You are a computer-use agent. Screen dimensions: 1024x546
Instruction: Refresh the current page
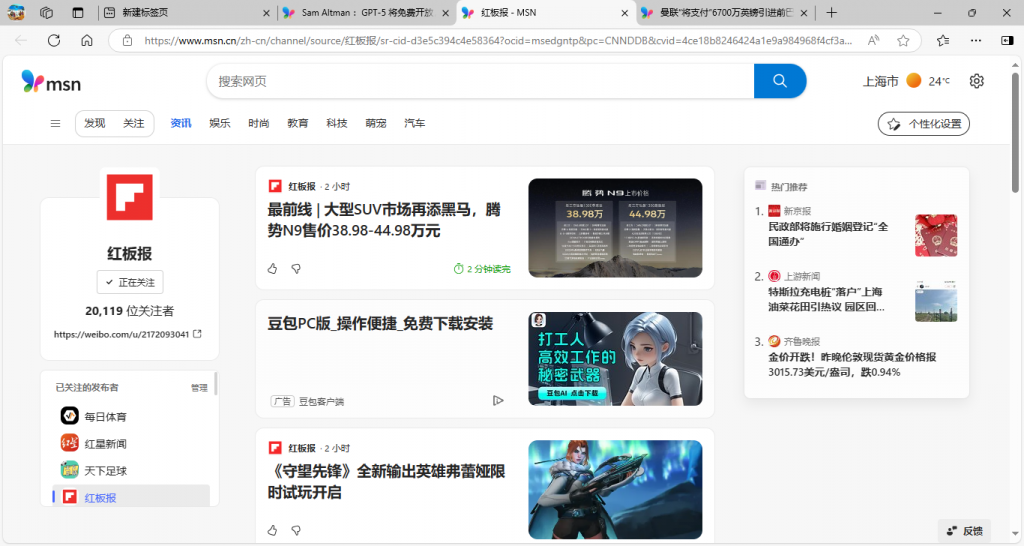[54, 40]
